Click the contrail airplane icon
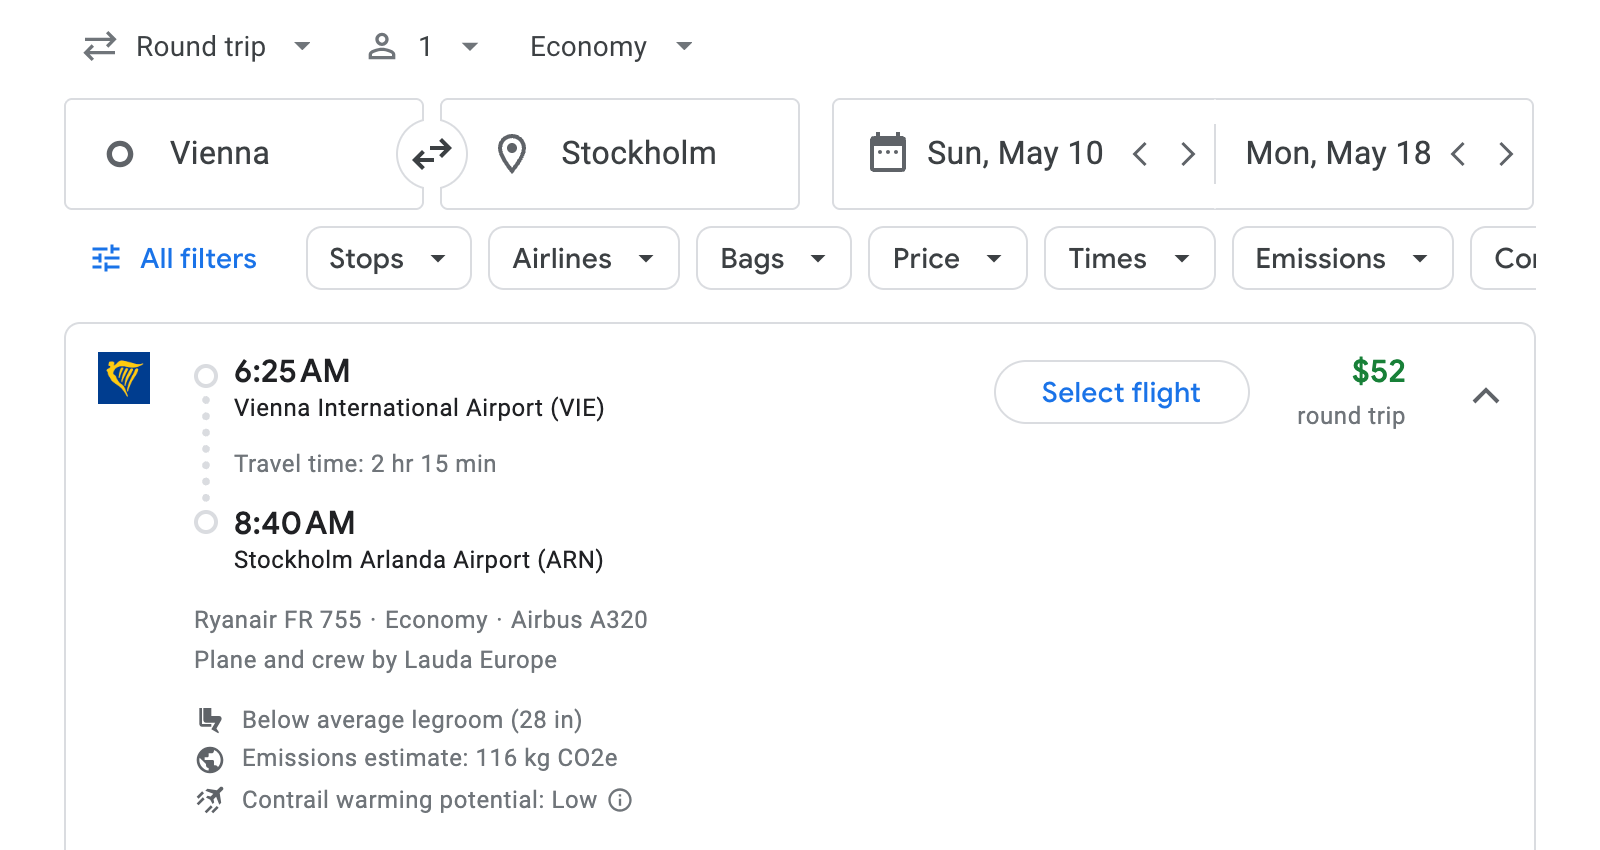This screenshot has width=1600, height=850. coord(210,800)
